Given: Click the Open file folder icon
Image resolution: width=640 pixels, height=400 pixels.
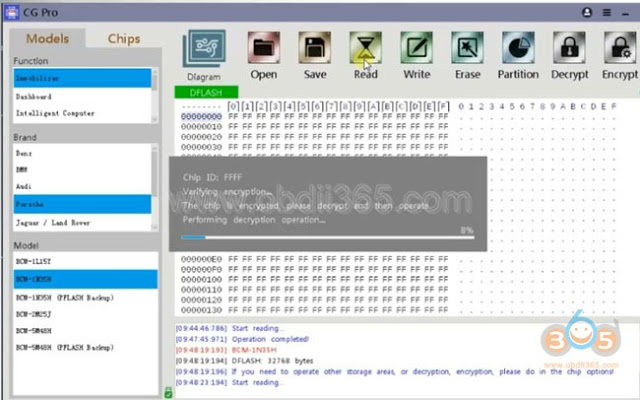Looking at the screenshot, I should pyautogui.click(x=264, y=48).
